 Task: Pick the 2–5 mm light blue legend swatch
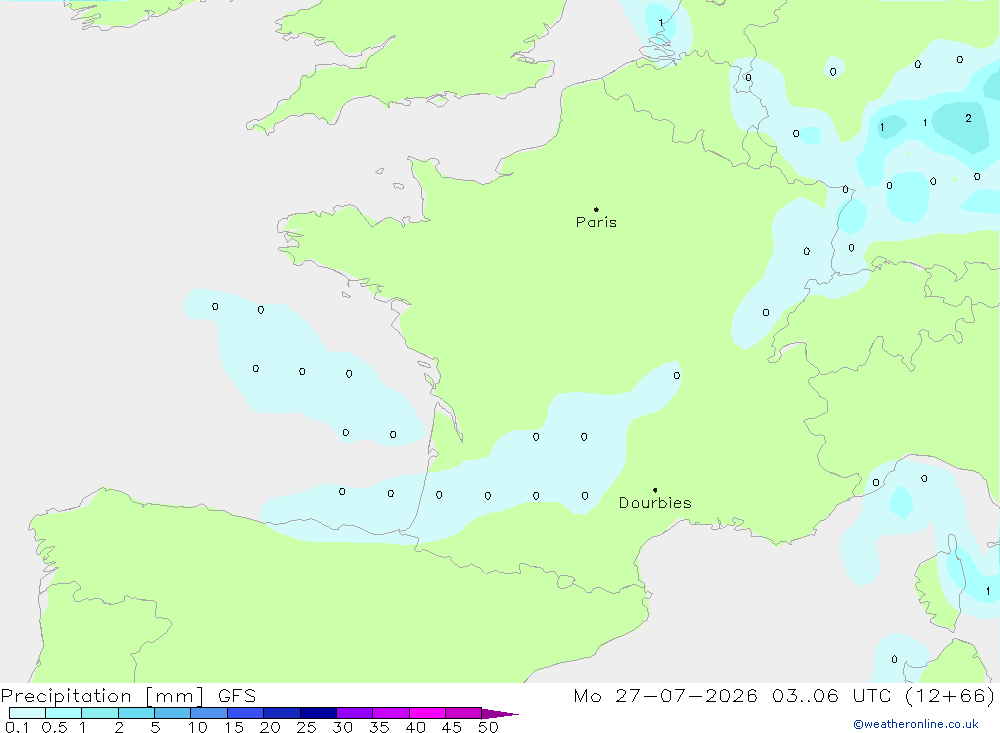(x=136, y=713)
